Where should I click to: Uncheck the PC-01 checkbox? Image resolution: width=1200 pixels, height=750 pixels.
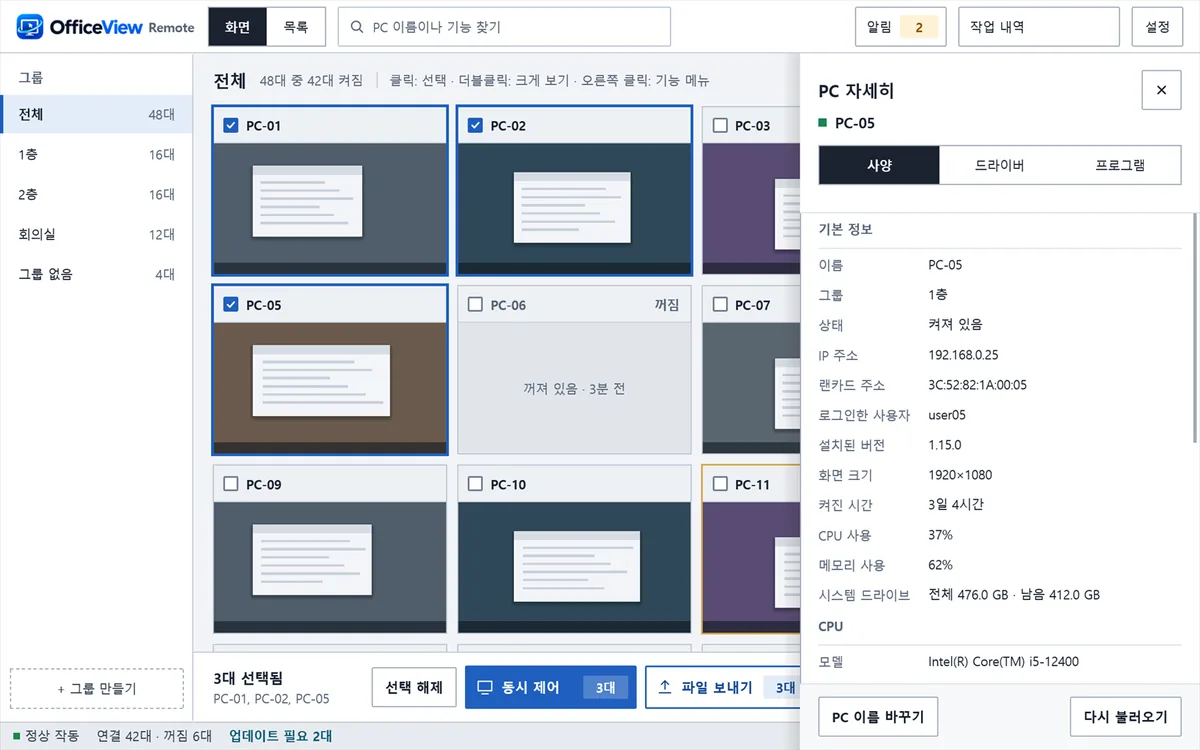(x=231, y=125)
